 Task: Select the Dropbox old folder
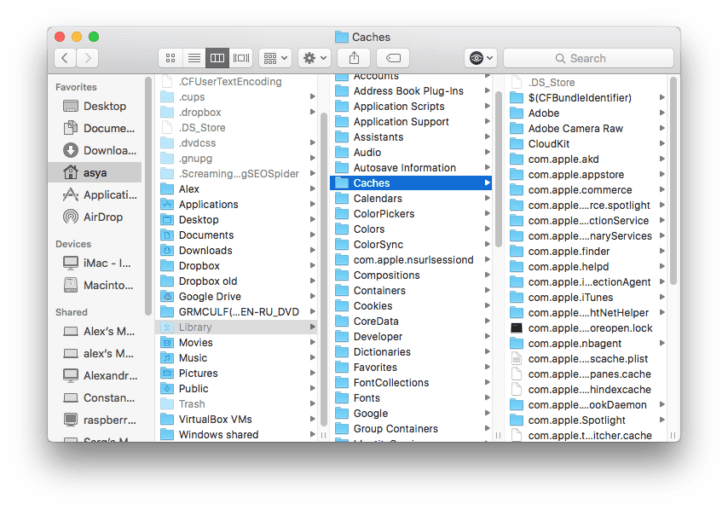(x=237, y=281)
